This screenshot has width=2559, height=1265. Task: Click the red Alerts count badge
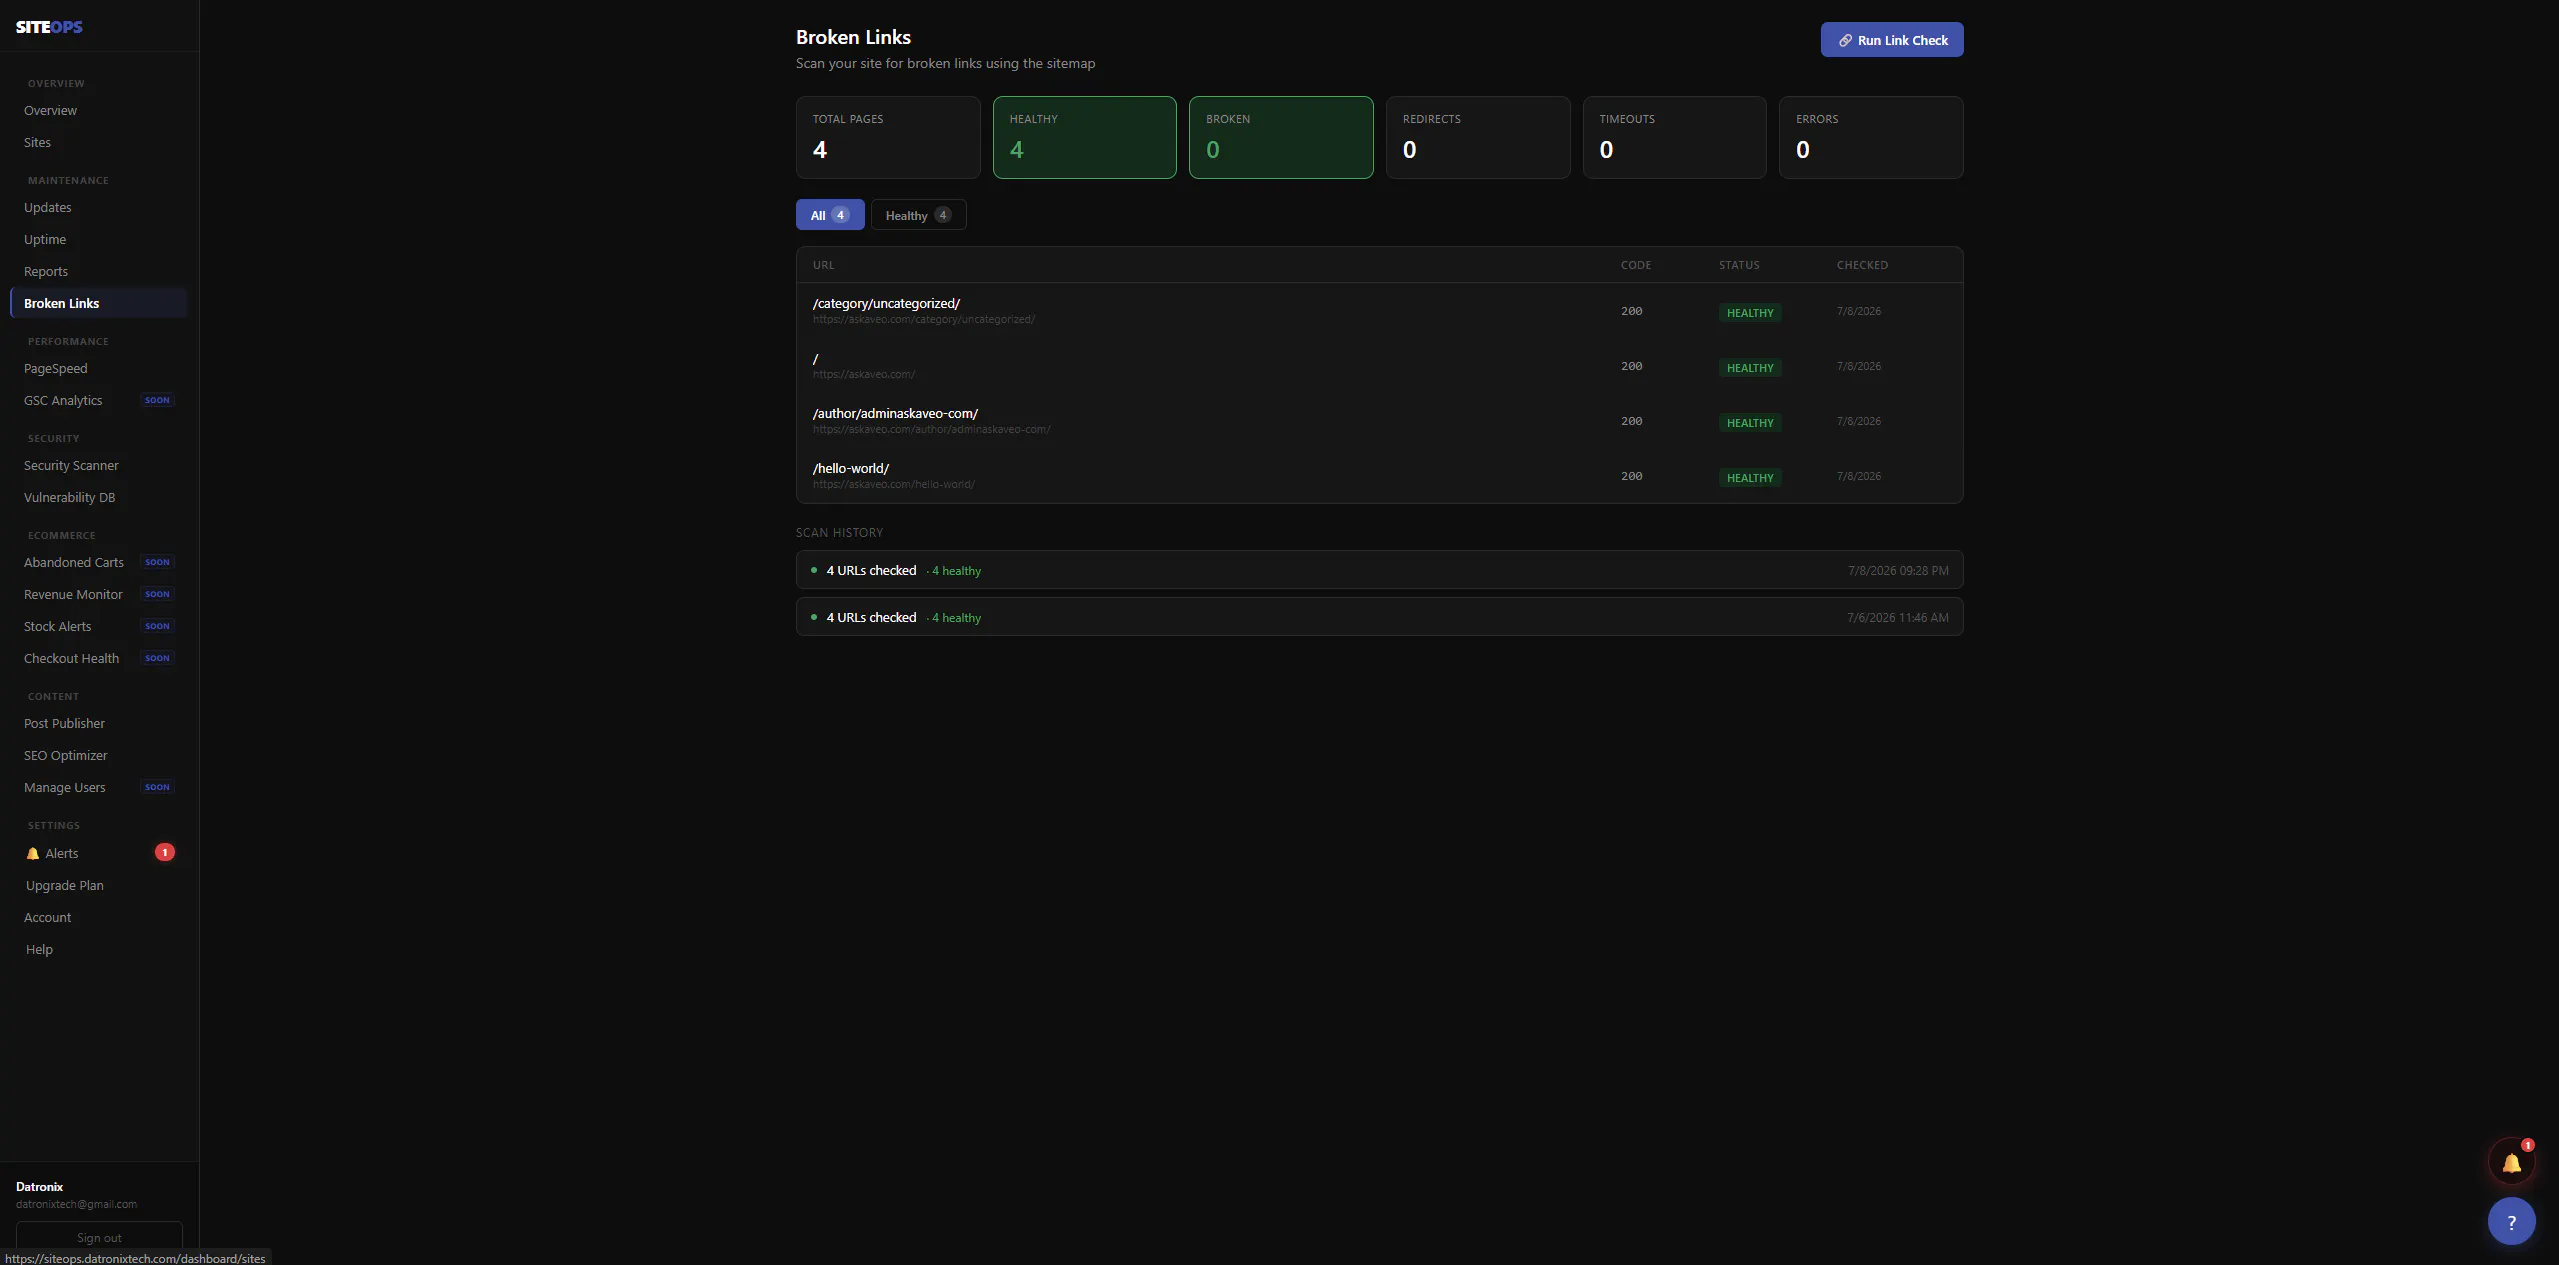[x=165, y=852]
